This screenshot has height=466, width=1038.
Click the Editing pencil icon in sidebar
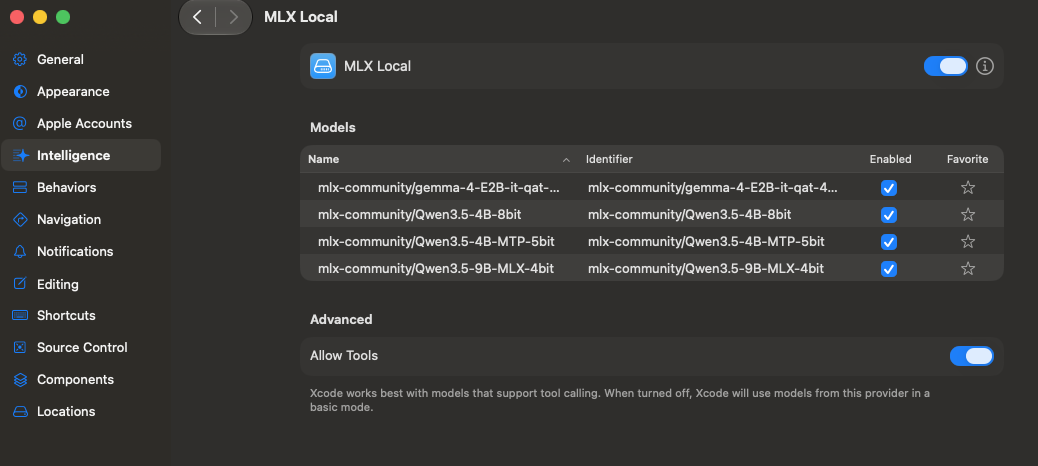[20, 284]
